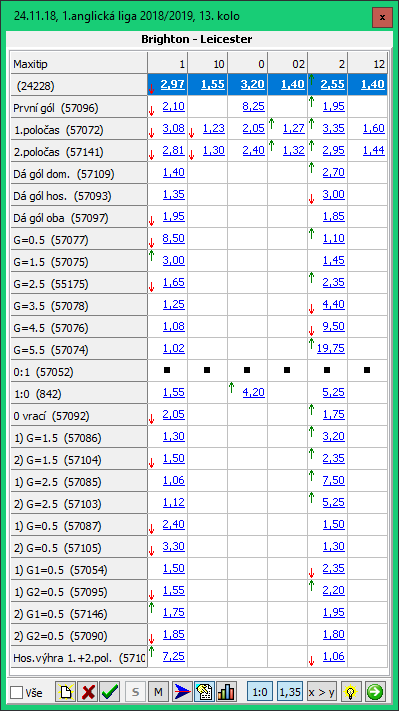Click the blue-red arrow send icon
The image size is (399, 711).
pos(183,692)
